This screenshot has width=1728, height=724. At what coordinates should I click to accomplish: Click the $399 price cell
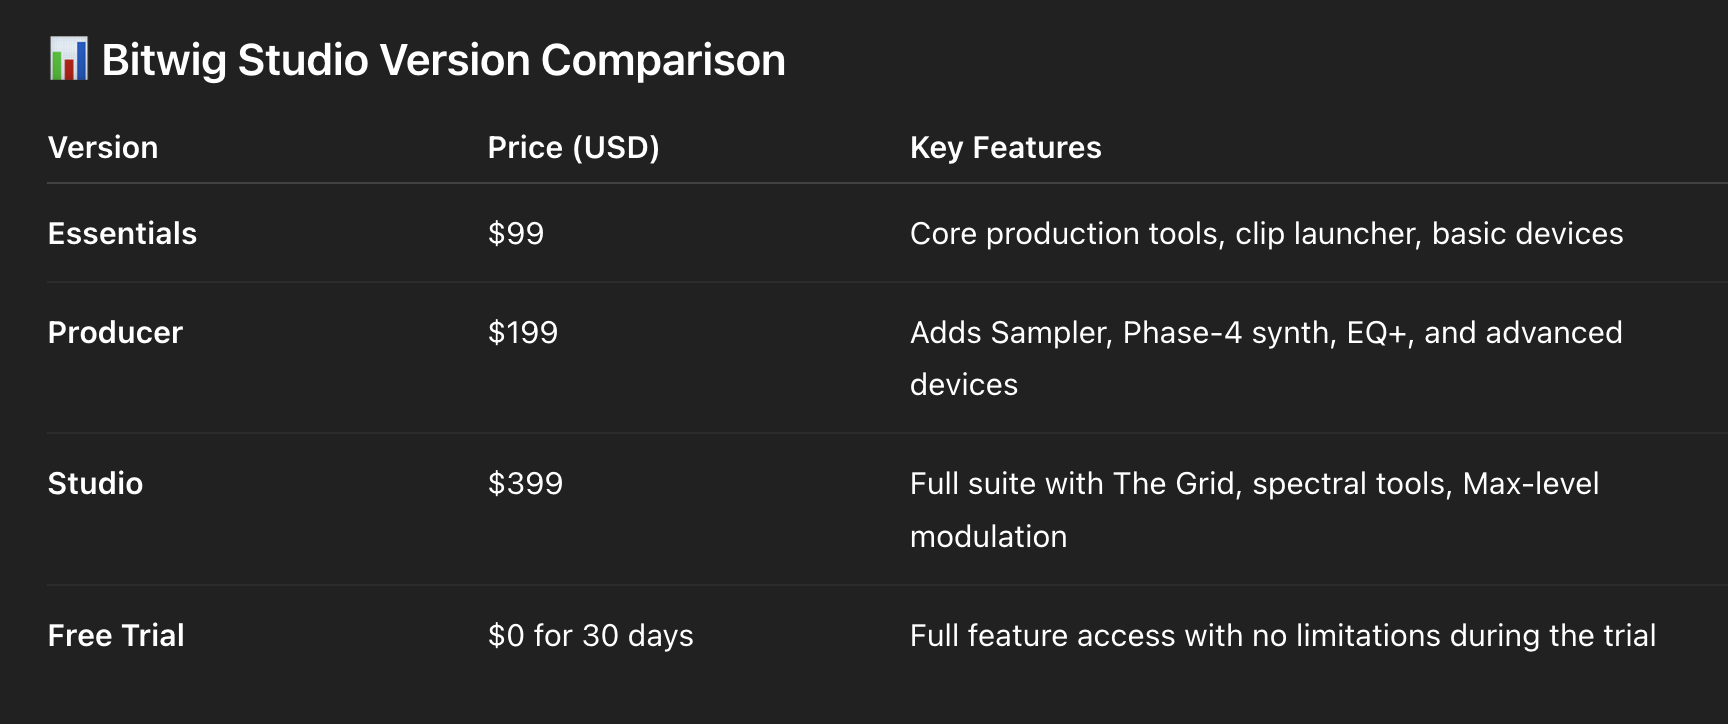tap(525, 484)
